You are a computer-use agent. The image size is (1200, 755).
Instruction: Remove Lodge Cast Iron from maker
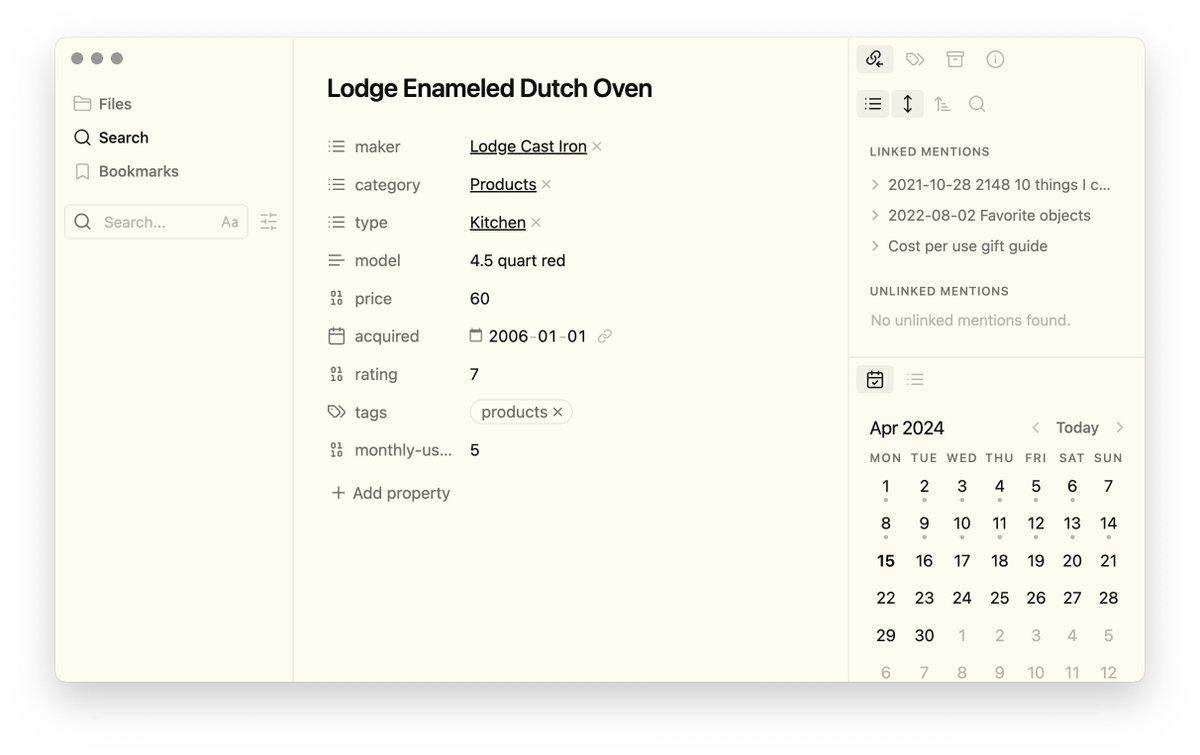(597, 147)
